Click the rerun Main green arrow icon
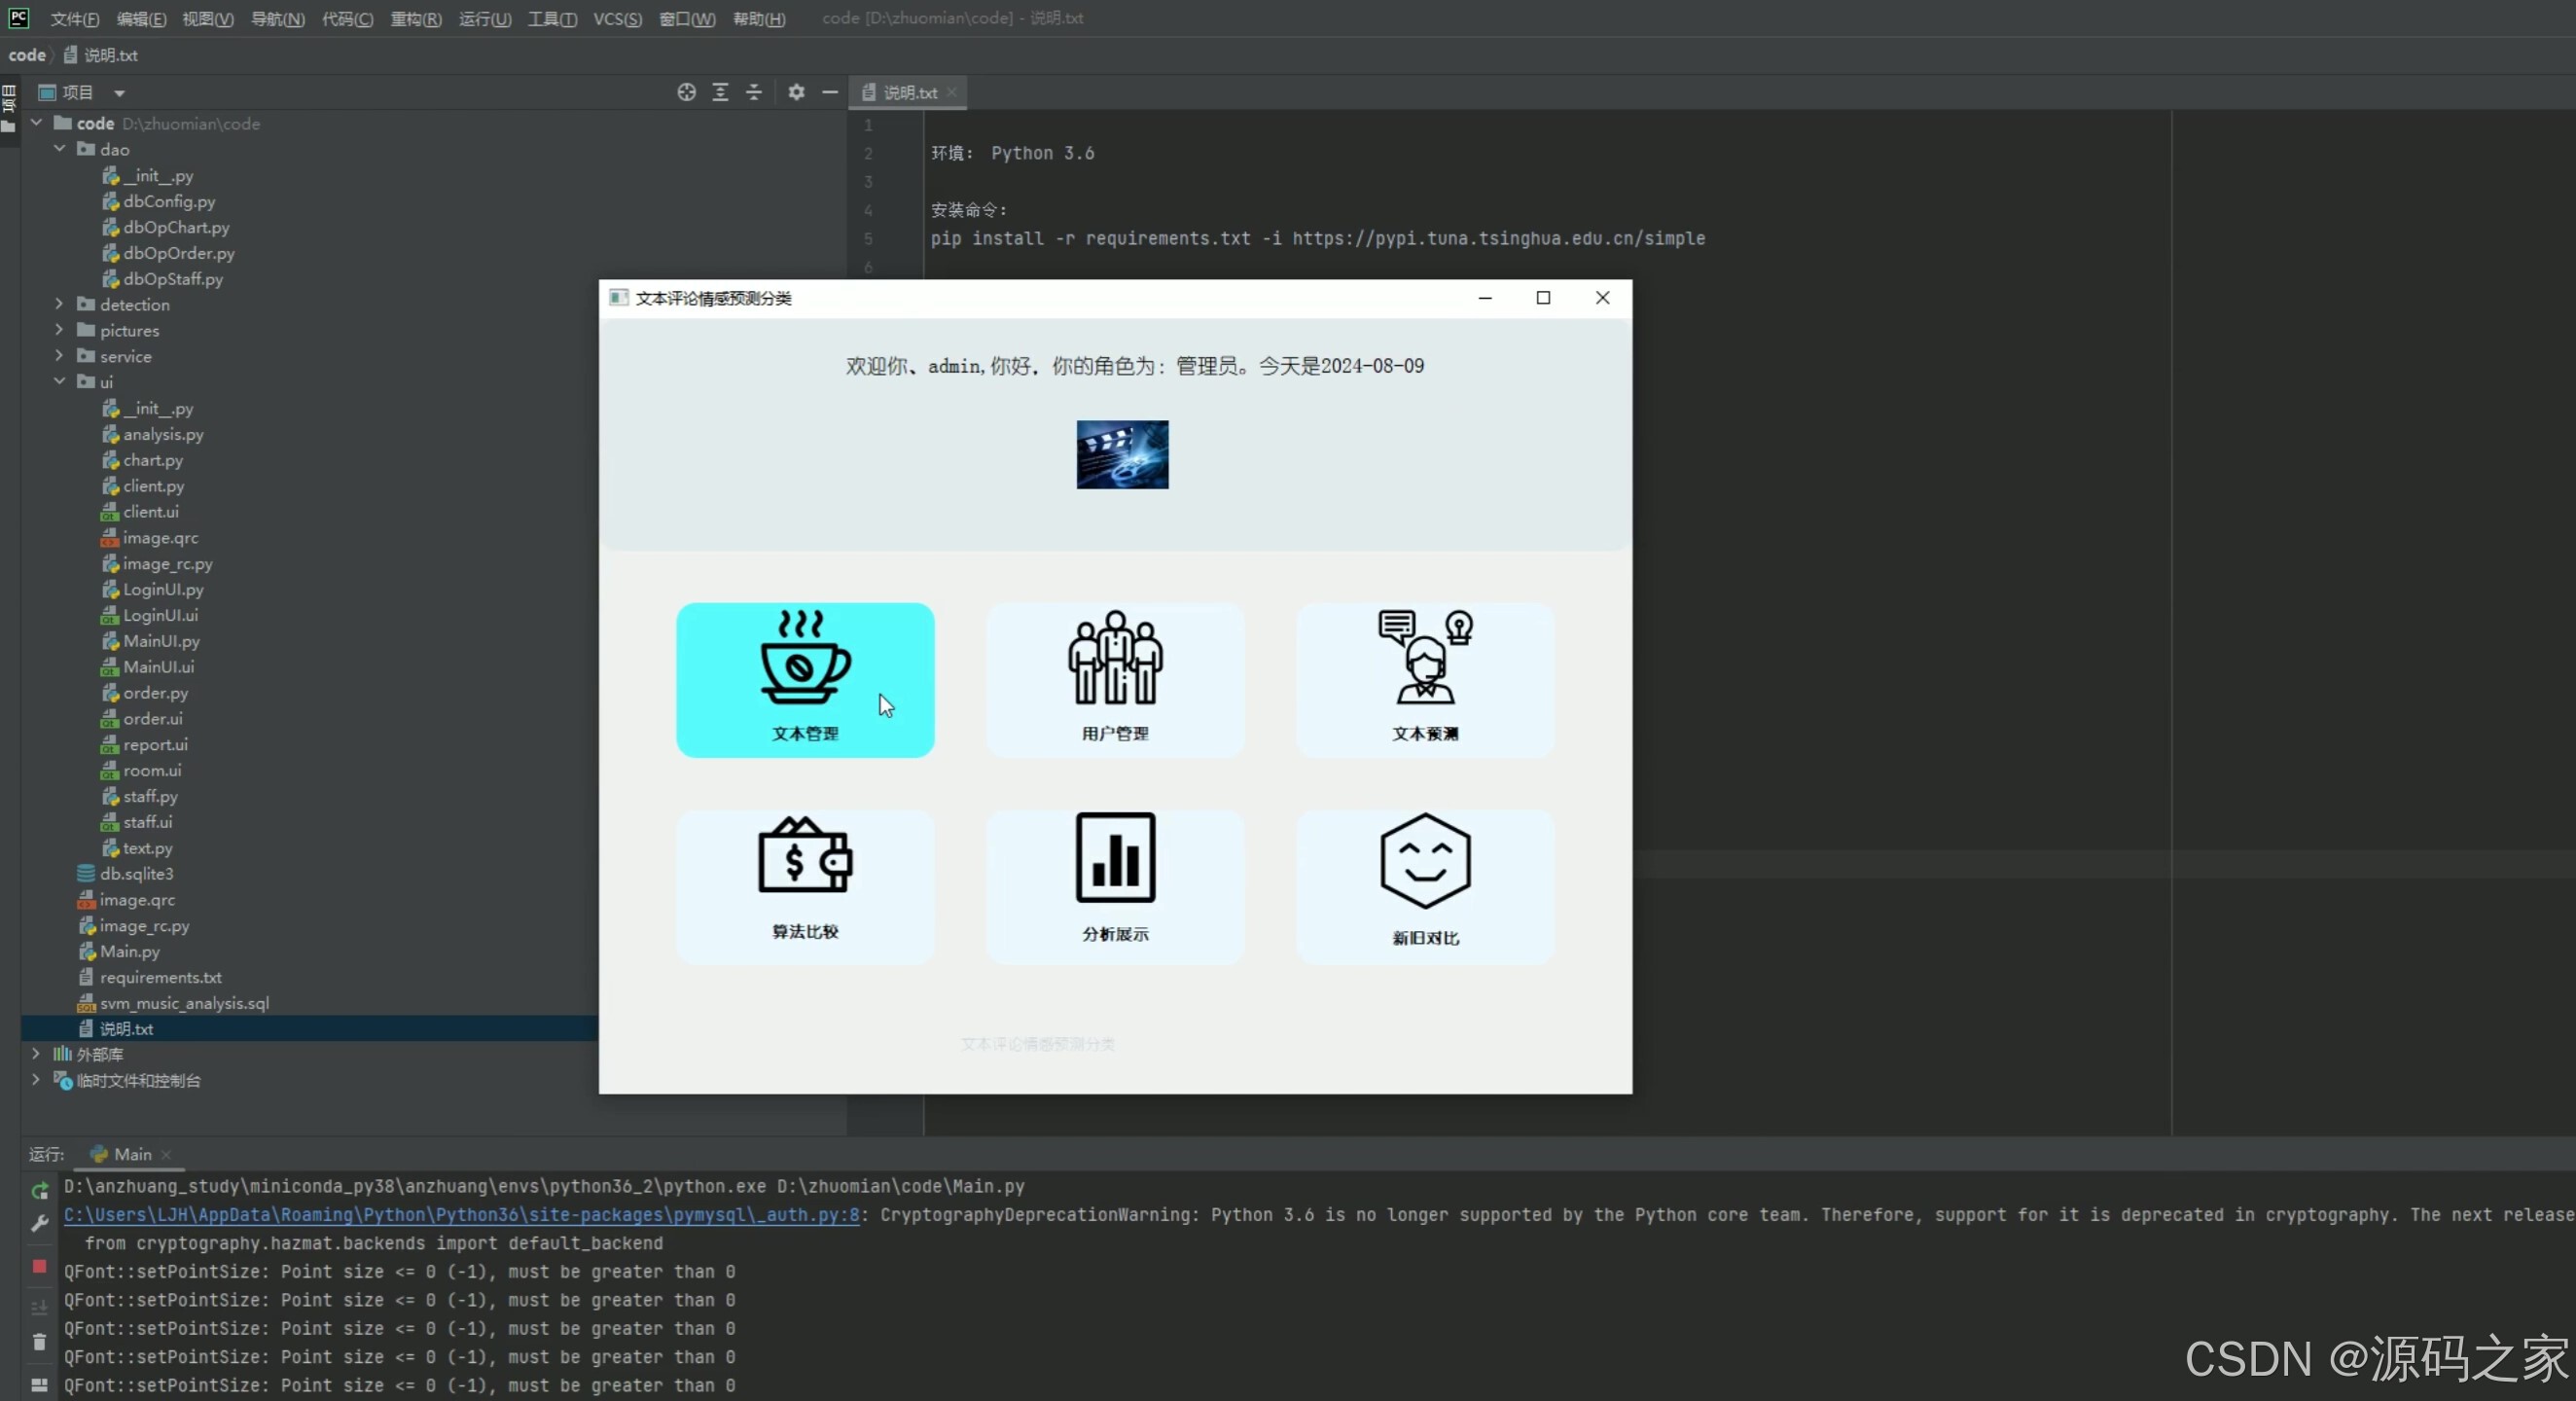 40,1191
